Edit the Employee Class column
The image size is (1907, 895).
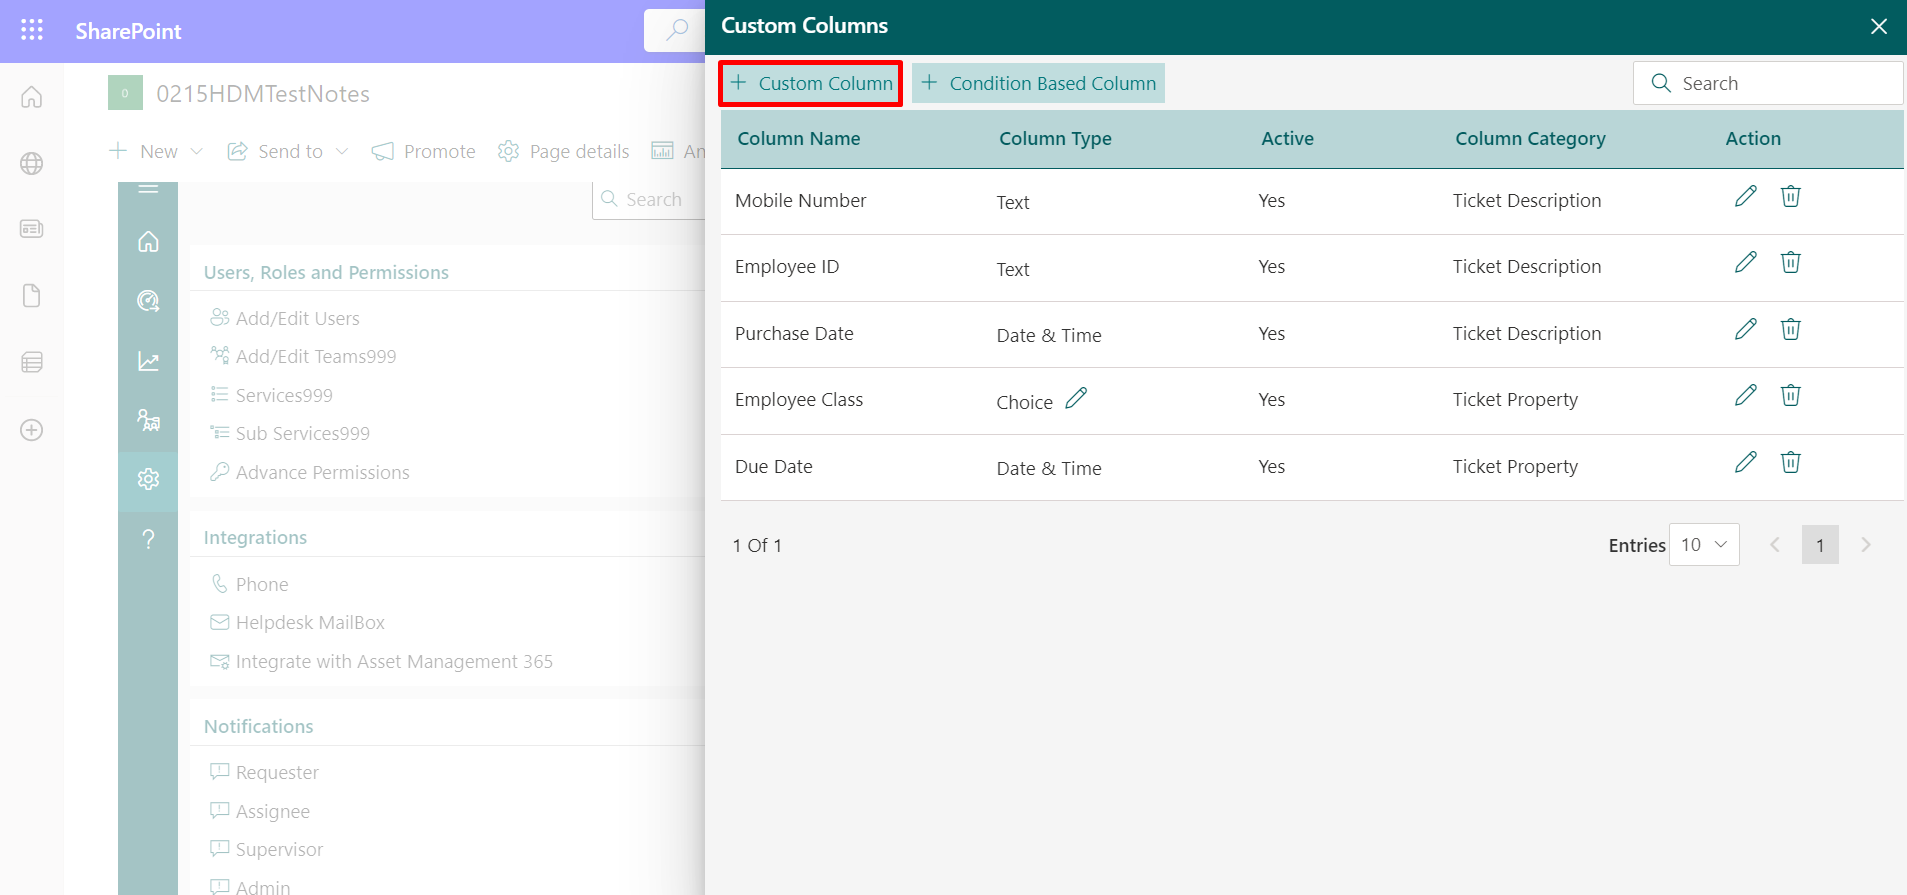point(1745,395)
